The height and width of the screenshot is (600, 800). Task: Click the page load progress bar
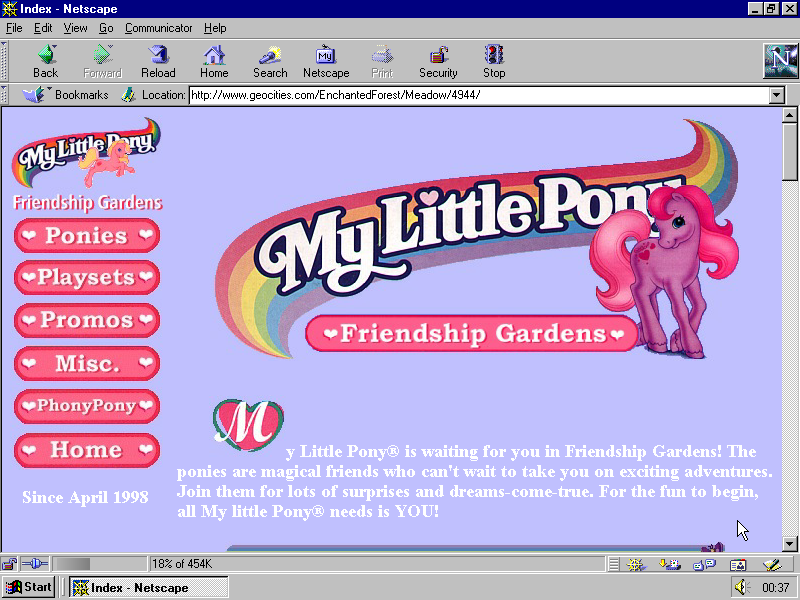click(99, 564)
